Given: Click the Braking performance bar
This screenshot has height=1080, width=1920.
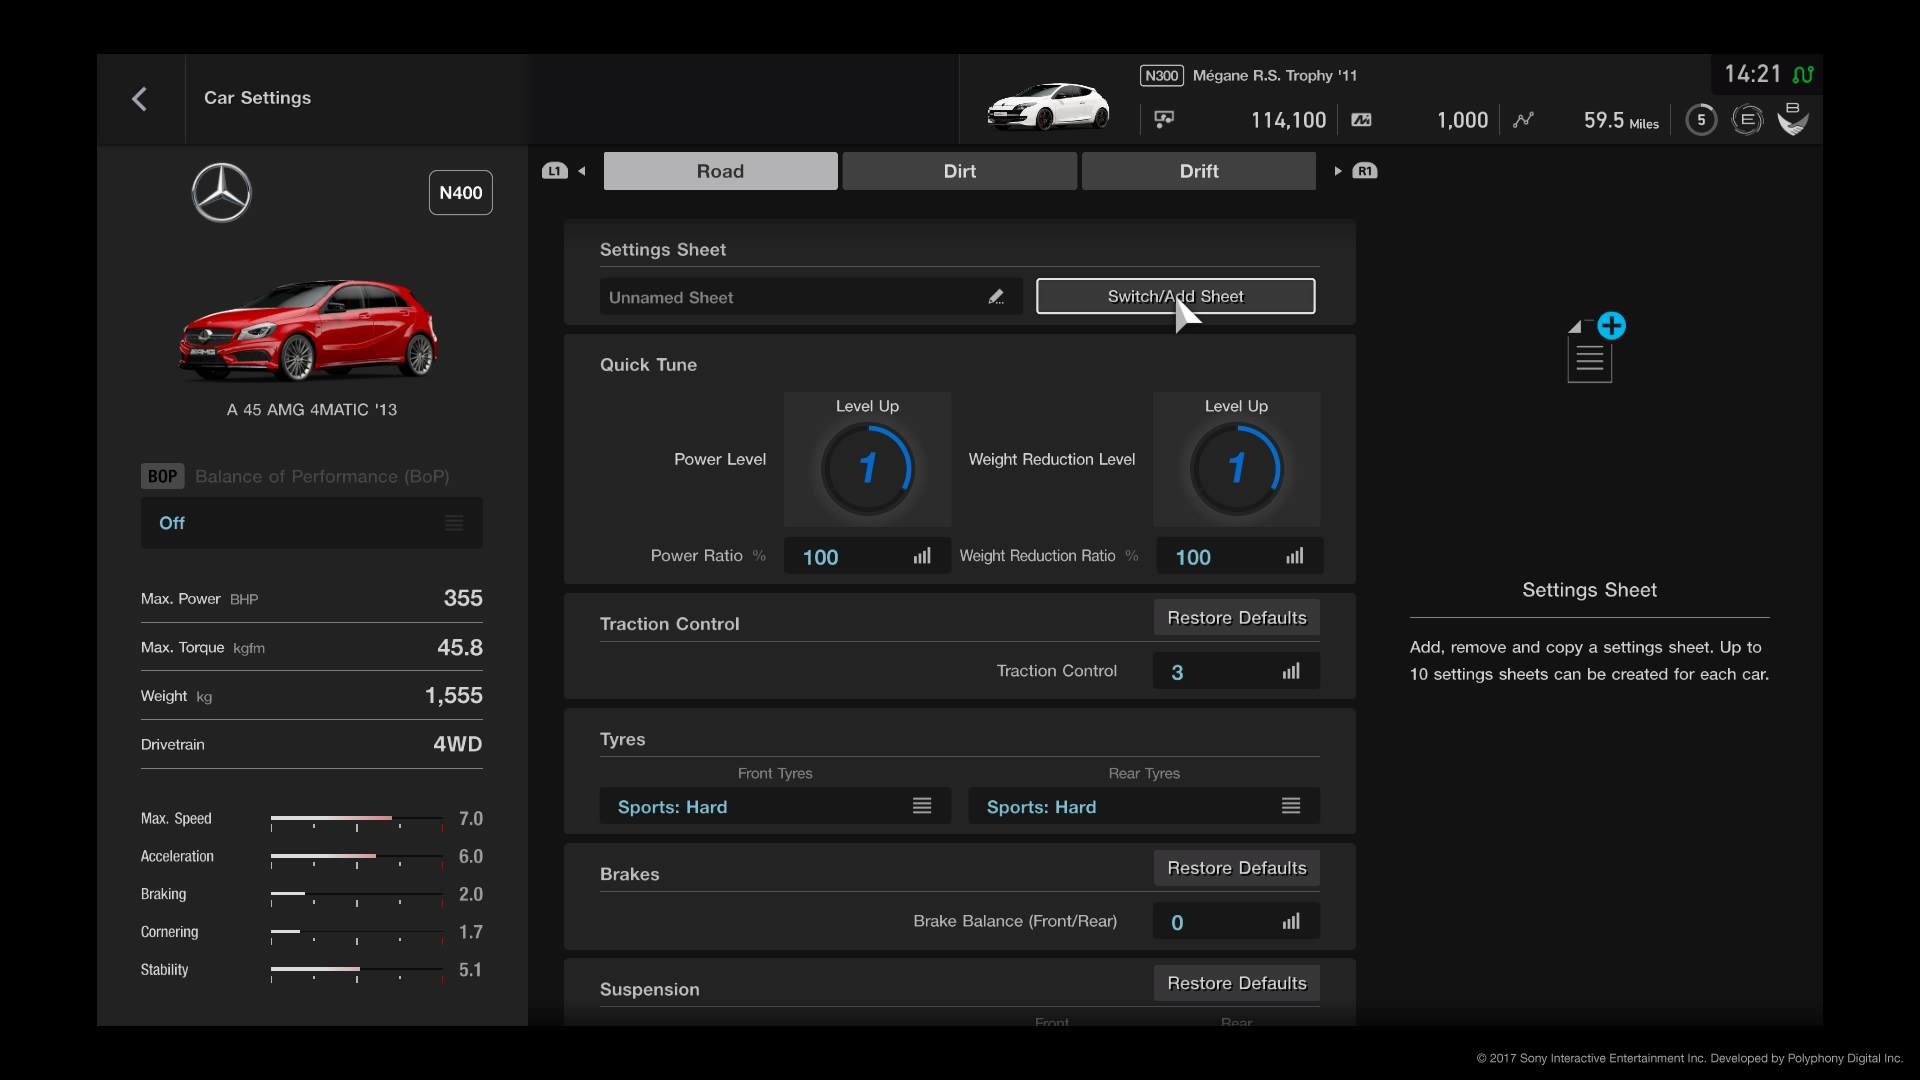Looking at the screenshot, I should (356, 895).
